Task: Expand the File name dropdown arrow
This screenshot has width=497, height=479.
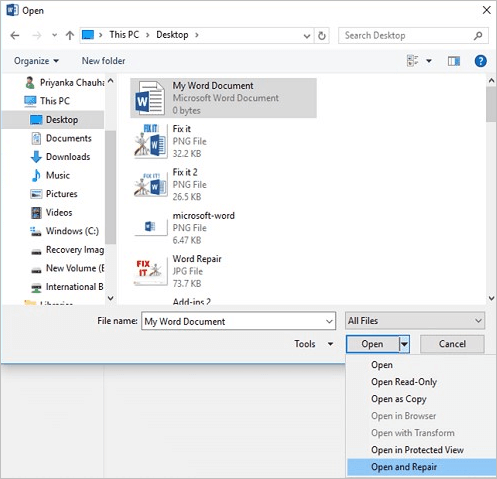Action: point(329,321)
